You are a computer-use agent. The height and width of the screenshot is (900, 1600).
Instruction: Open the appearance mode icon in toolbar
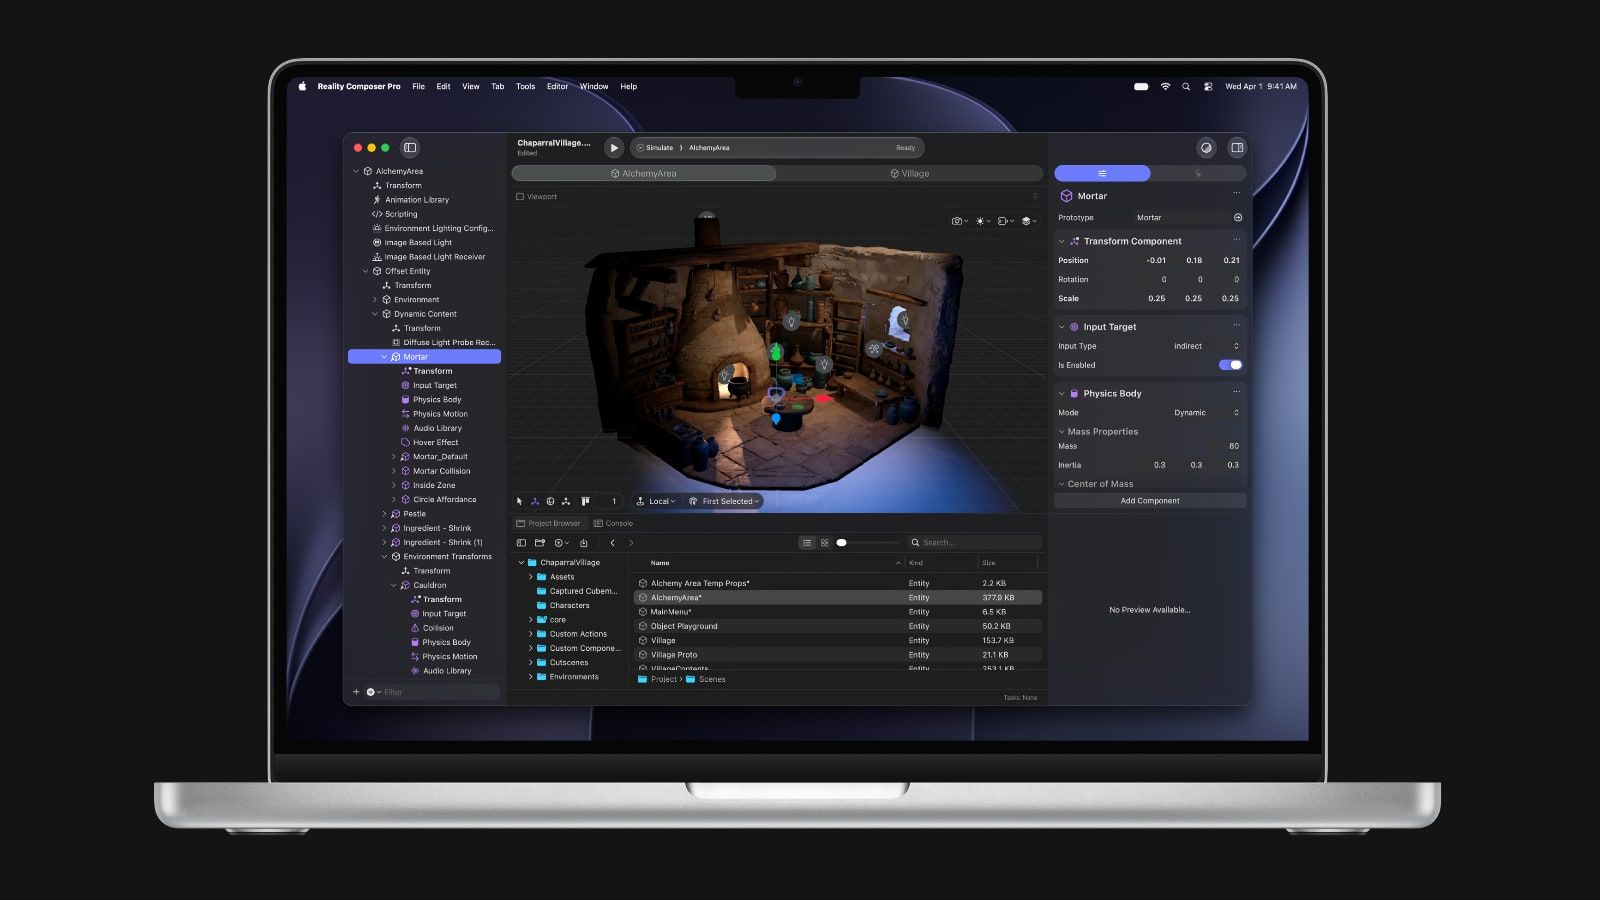click(x=1206, y=147)
